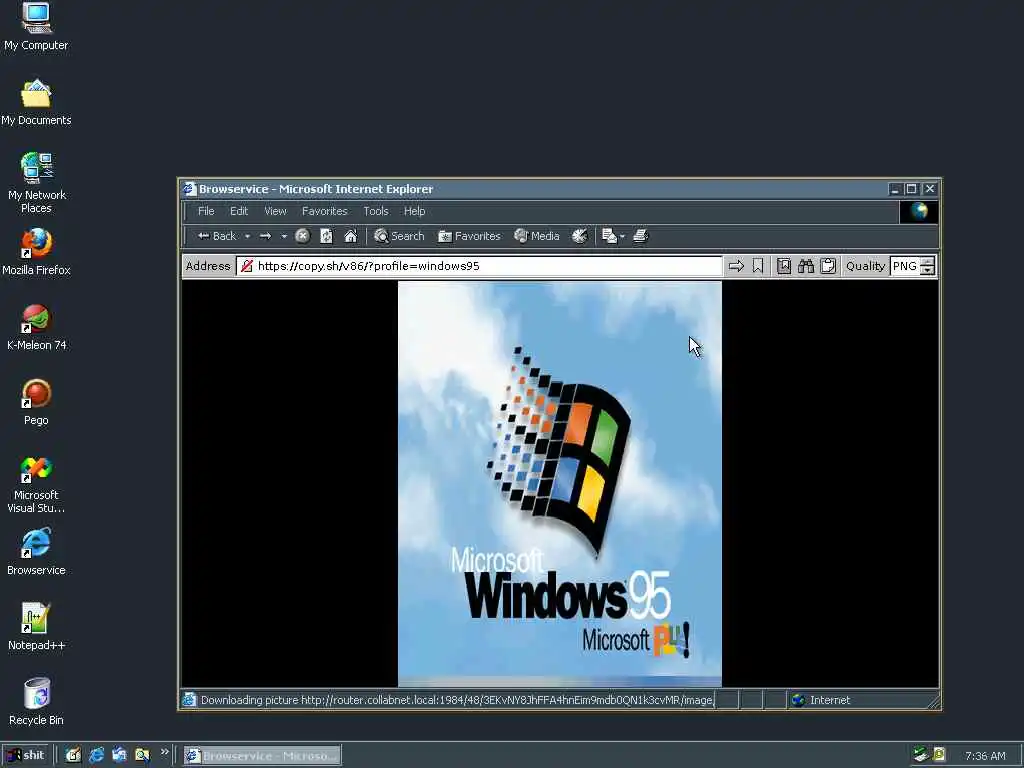Image resolution: width=1024 pixels, height=768 pixels.
Task: Click the Forward arrow button
Action: [x=265, y=236]
